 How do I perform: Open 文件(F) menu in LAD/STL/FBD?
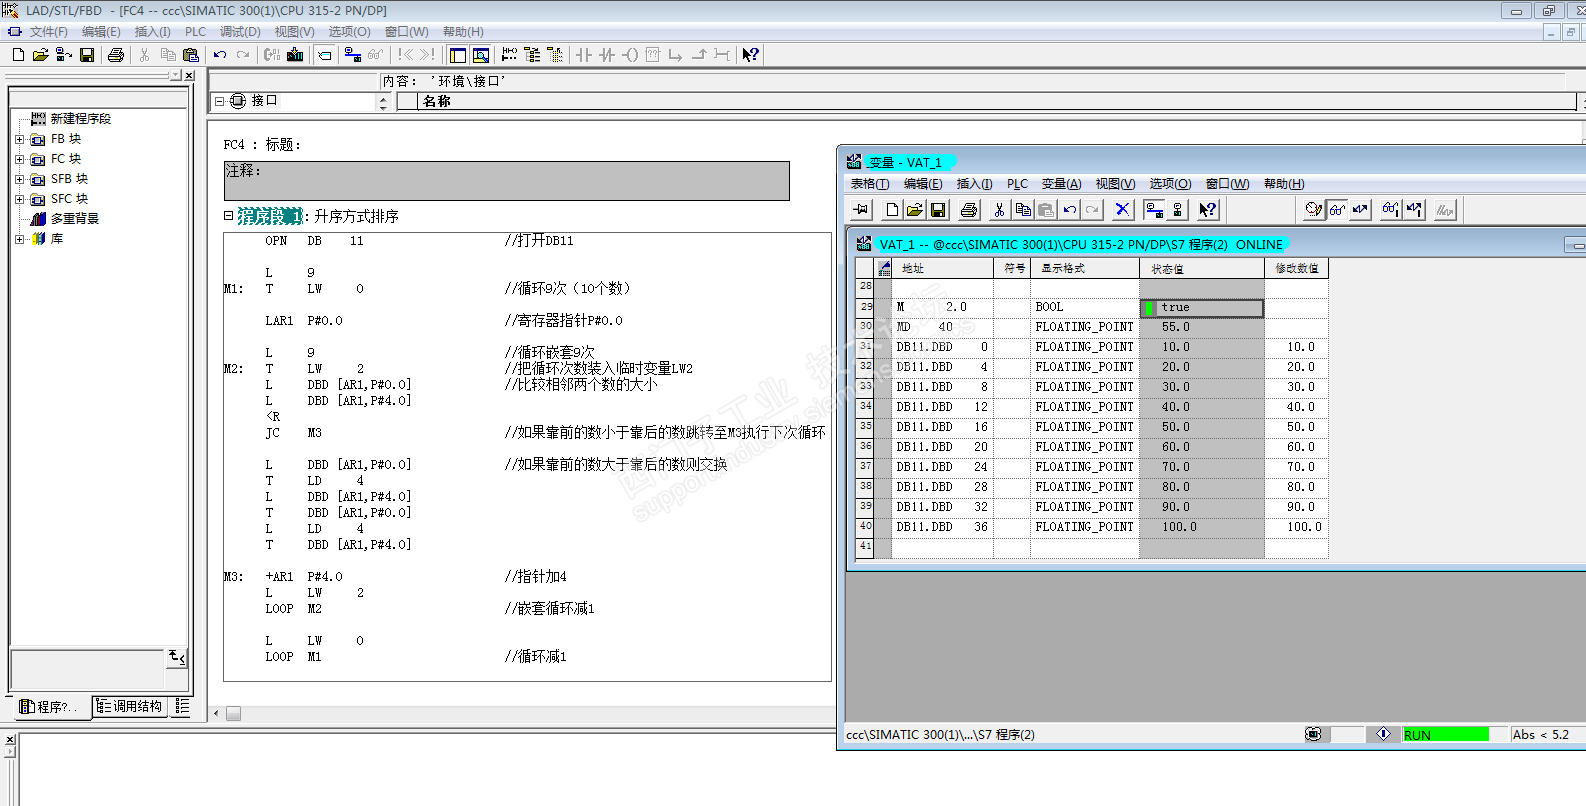click(48, 32)
